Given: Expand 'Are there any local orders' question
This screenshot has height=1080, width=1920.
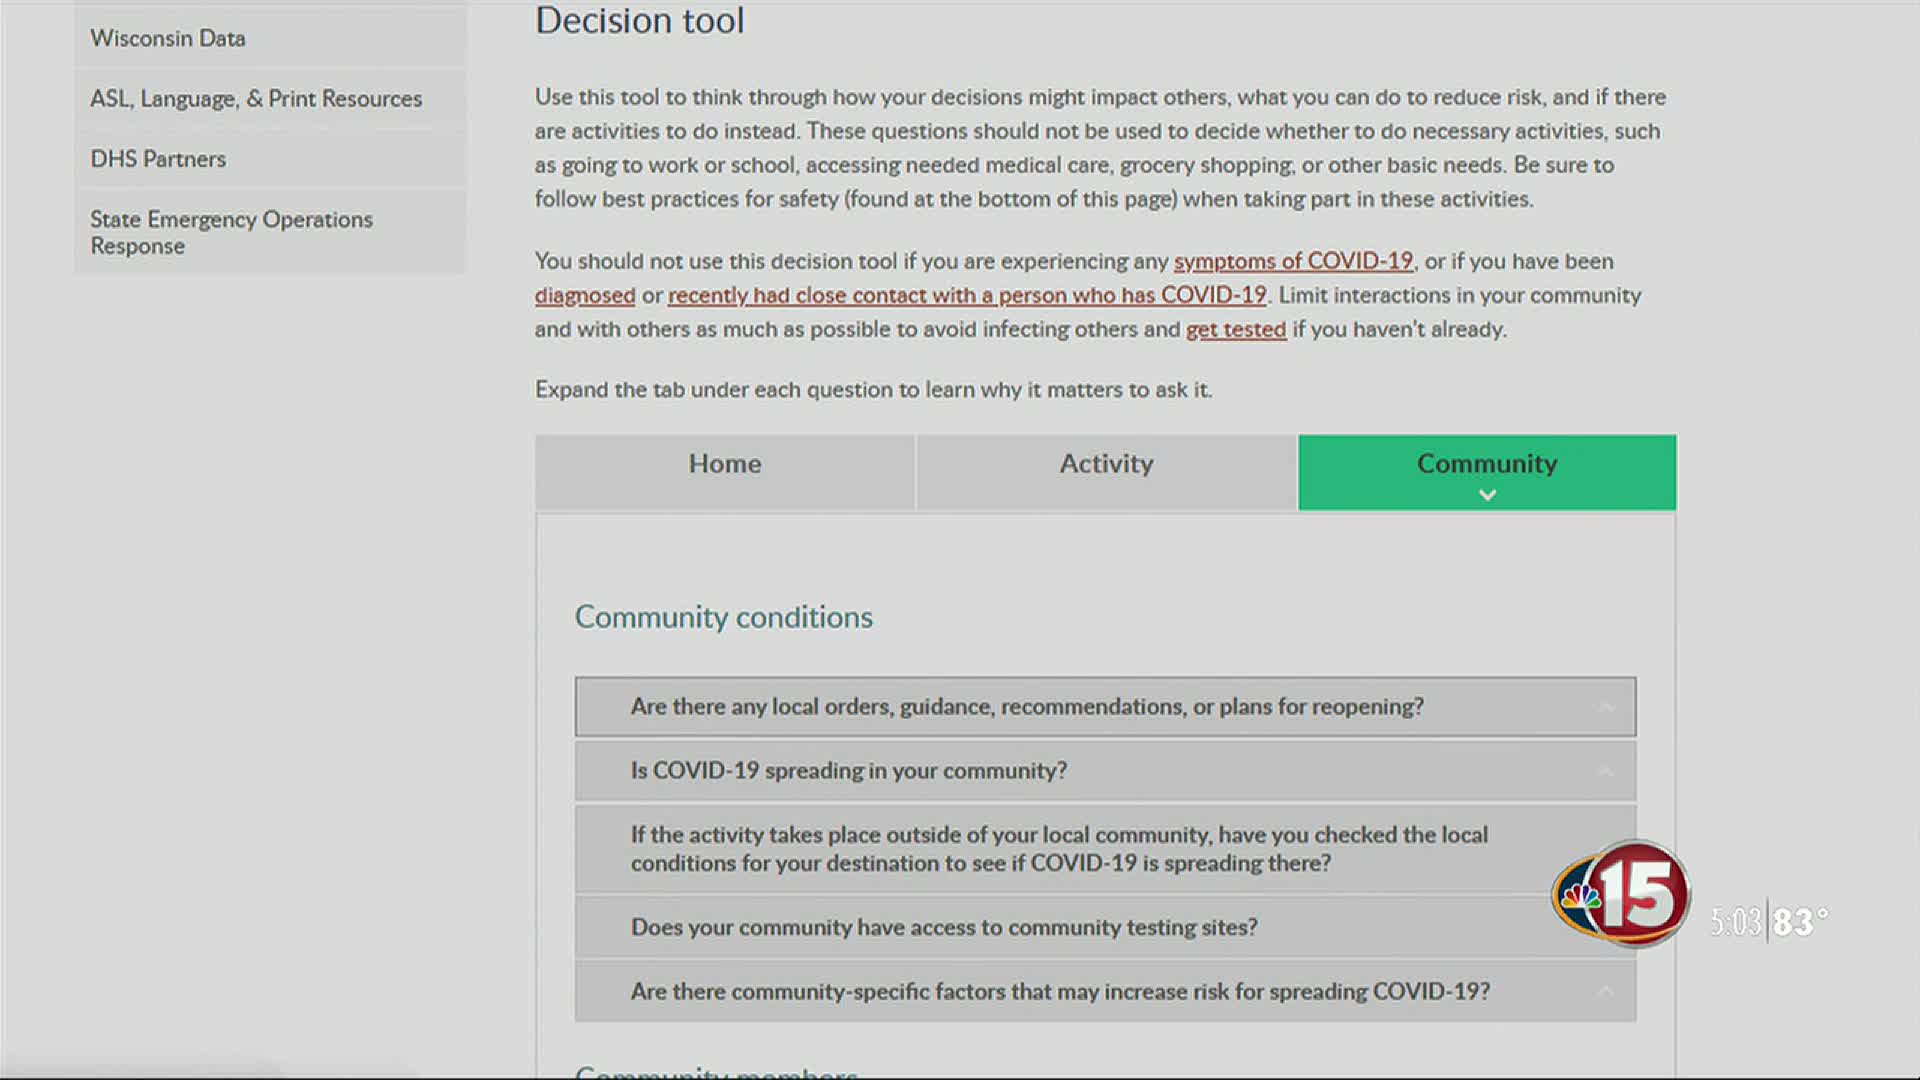Looking at the screenshot, I should coord(1026,707).
